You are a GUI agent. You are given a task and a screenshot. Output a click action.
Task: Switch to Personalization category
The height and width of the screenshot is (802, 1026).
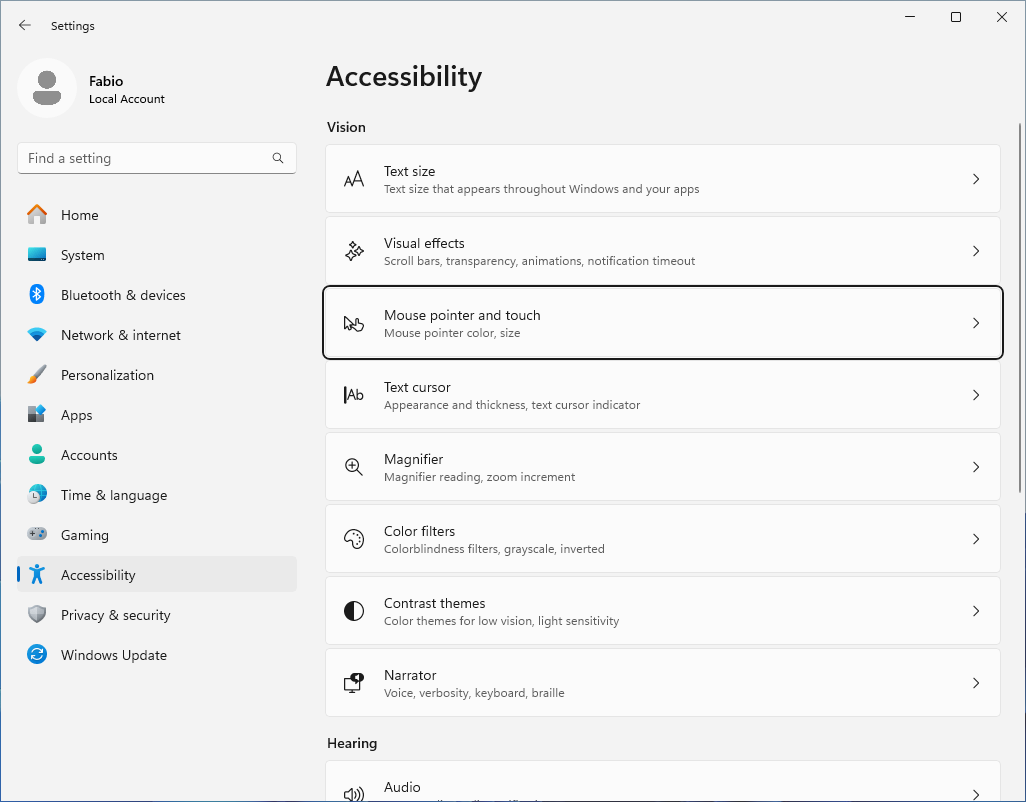(x=157, y=375)
